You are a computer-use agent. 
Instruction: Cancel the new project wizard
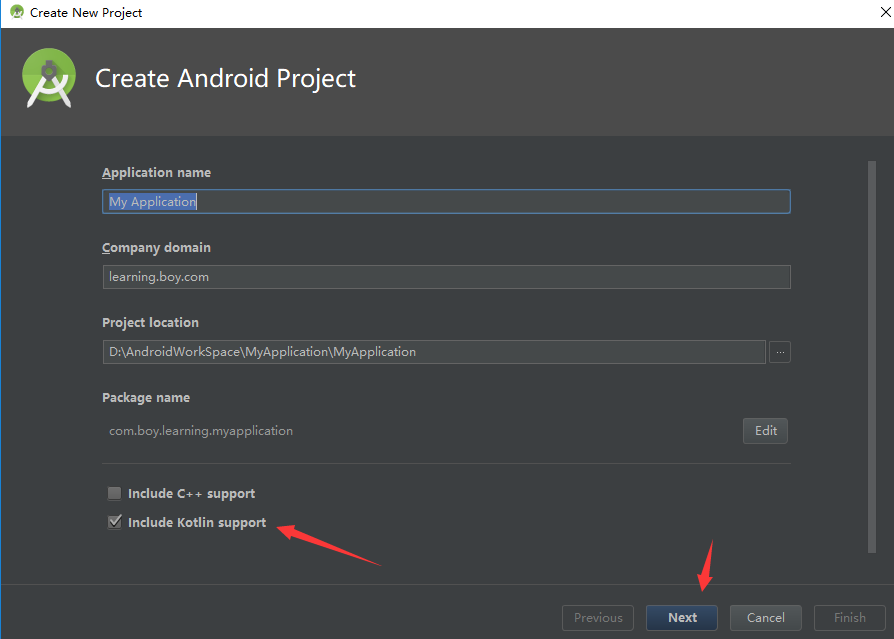[x=766, y=618]
